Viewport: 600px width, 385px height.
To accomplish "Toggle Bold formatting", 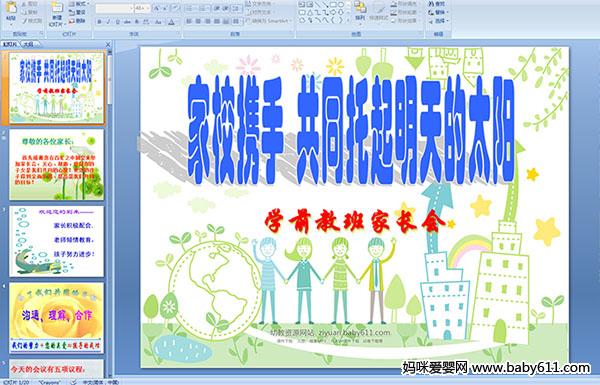I will tap(99, 22).
